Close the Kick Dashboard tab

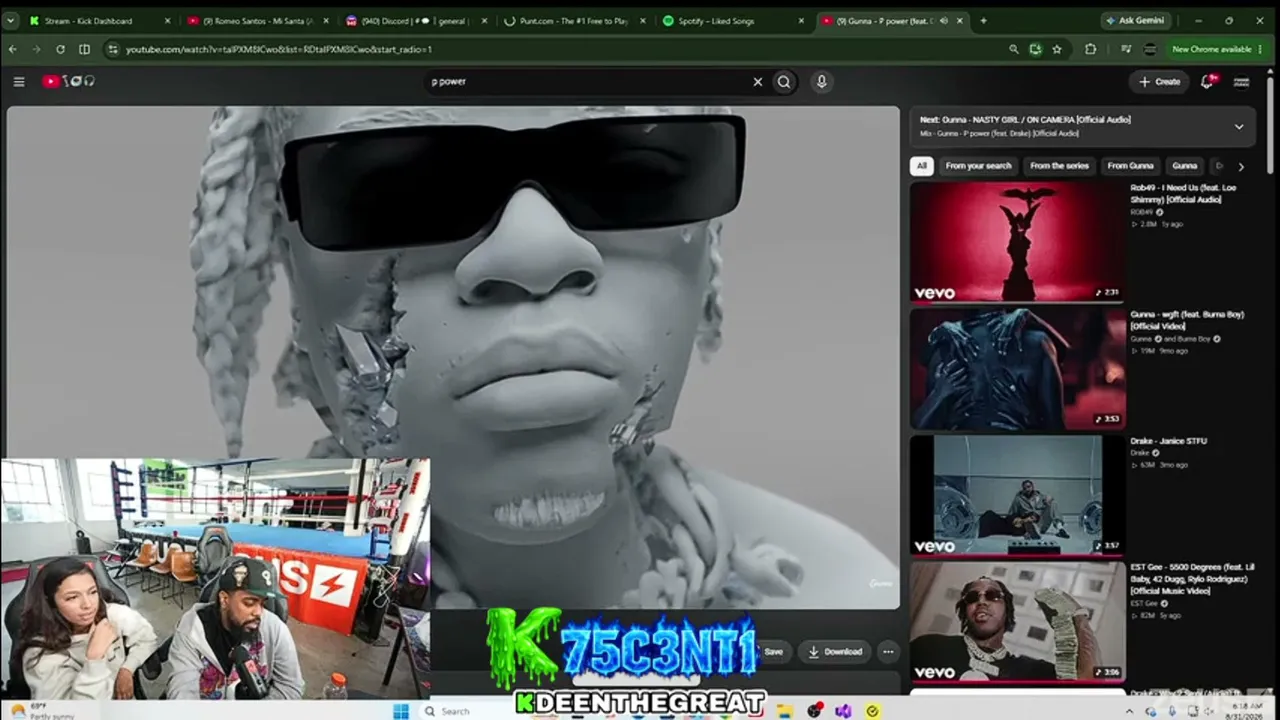[167, 20]
